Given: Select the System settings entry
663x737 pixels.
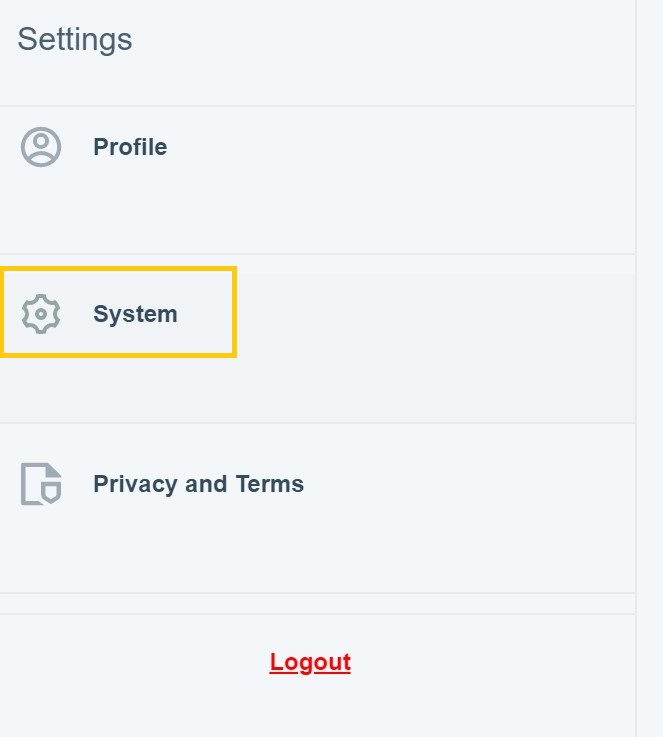Looking at the screenshot, I should coord(135,314).
